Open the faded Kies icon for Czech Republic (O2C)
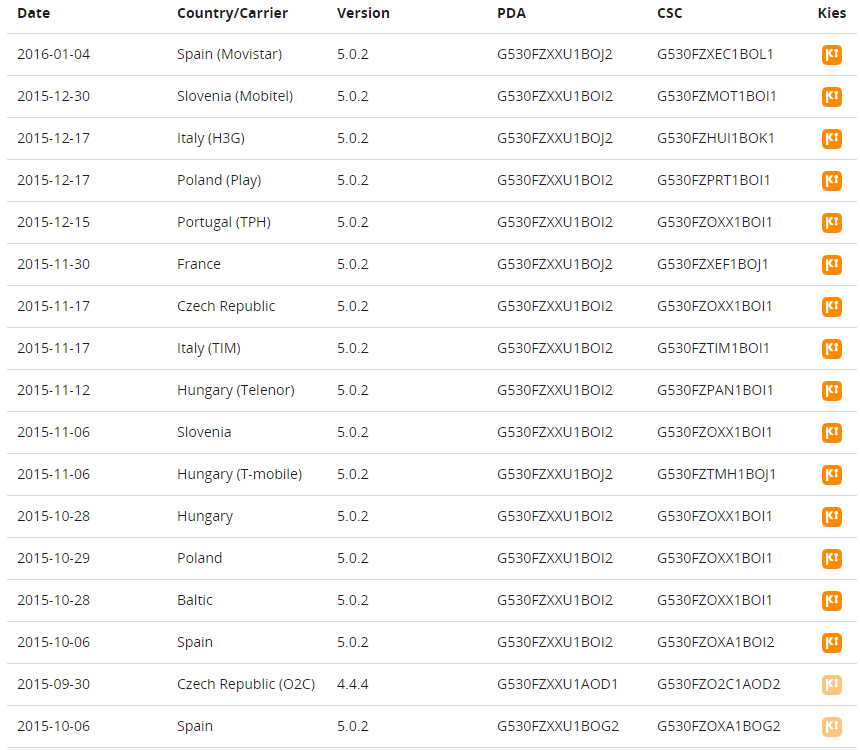 pyautogui.click(x=831, y=685)
